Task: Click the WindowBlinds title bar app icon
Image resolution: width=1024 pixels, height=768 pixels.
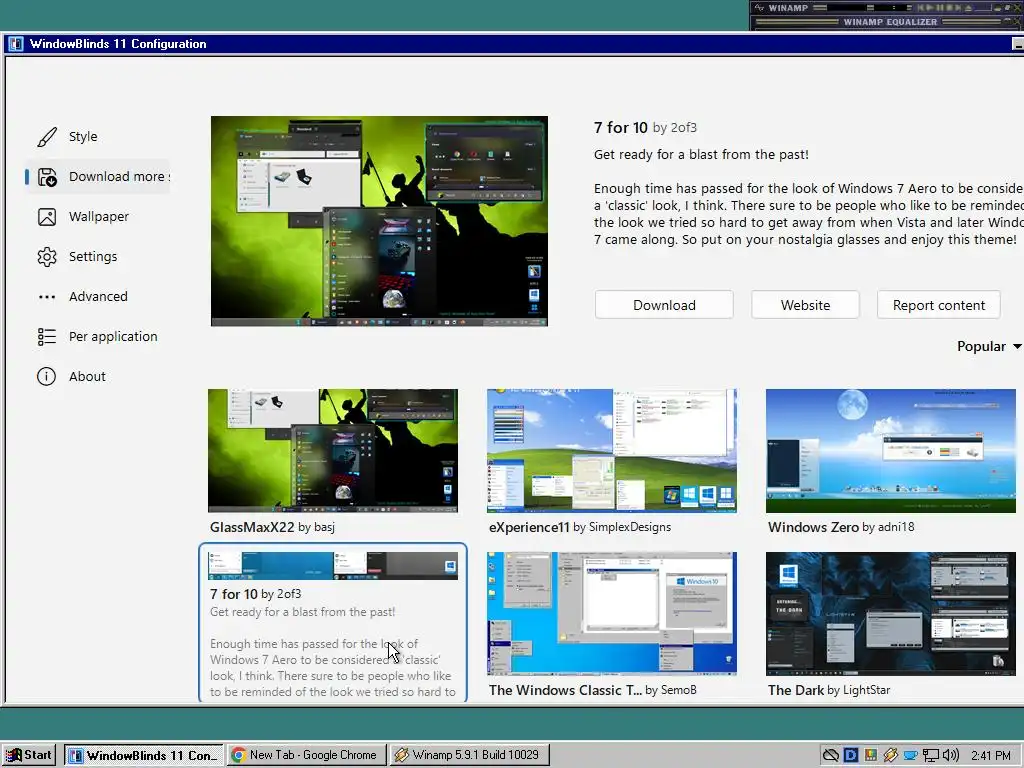Action: click(16, 44)
